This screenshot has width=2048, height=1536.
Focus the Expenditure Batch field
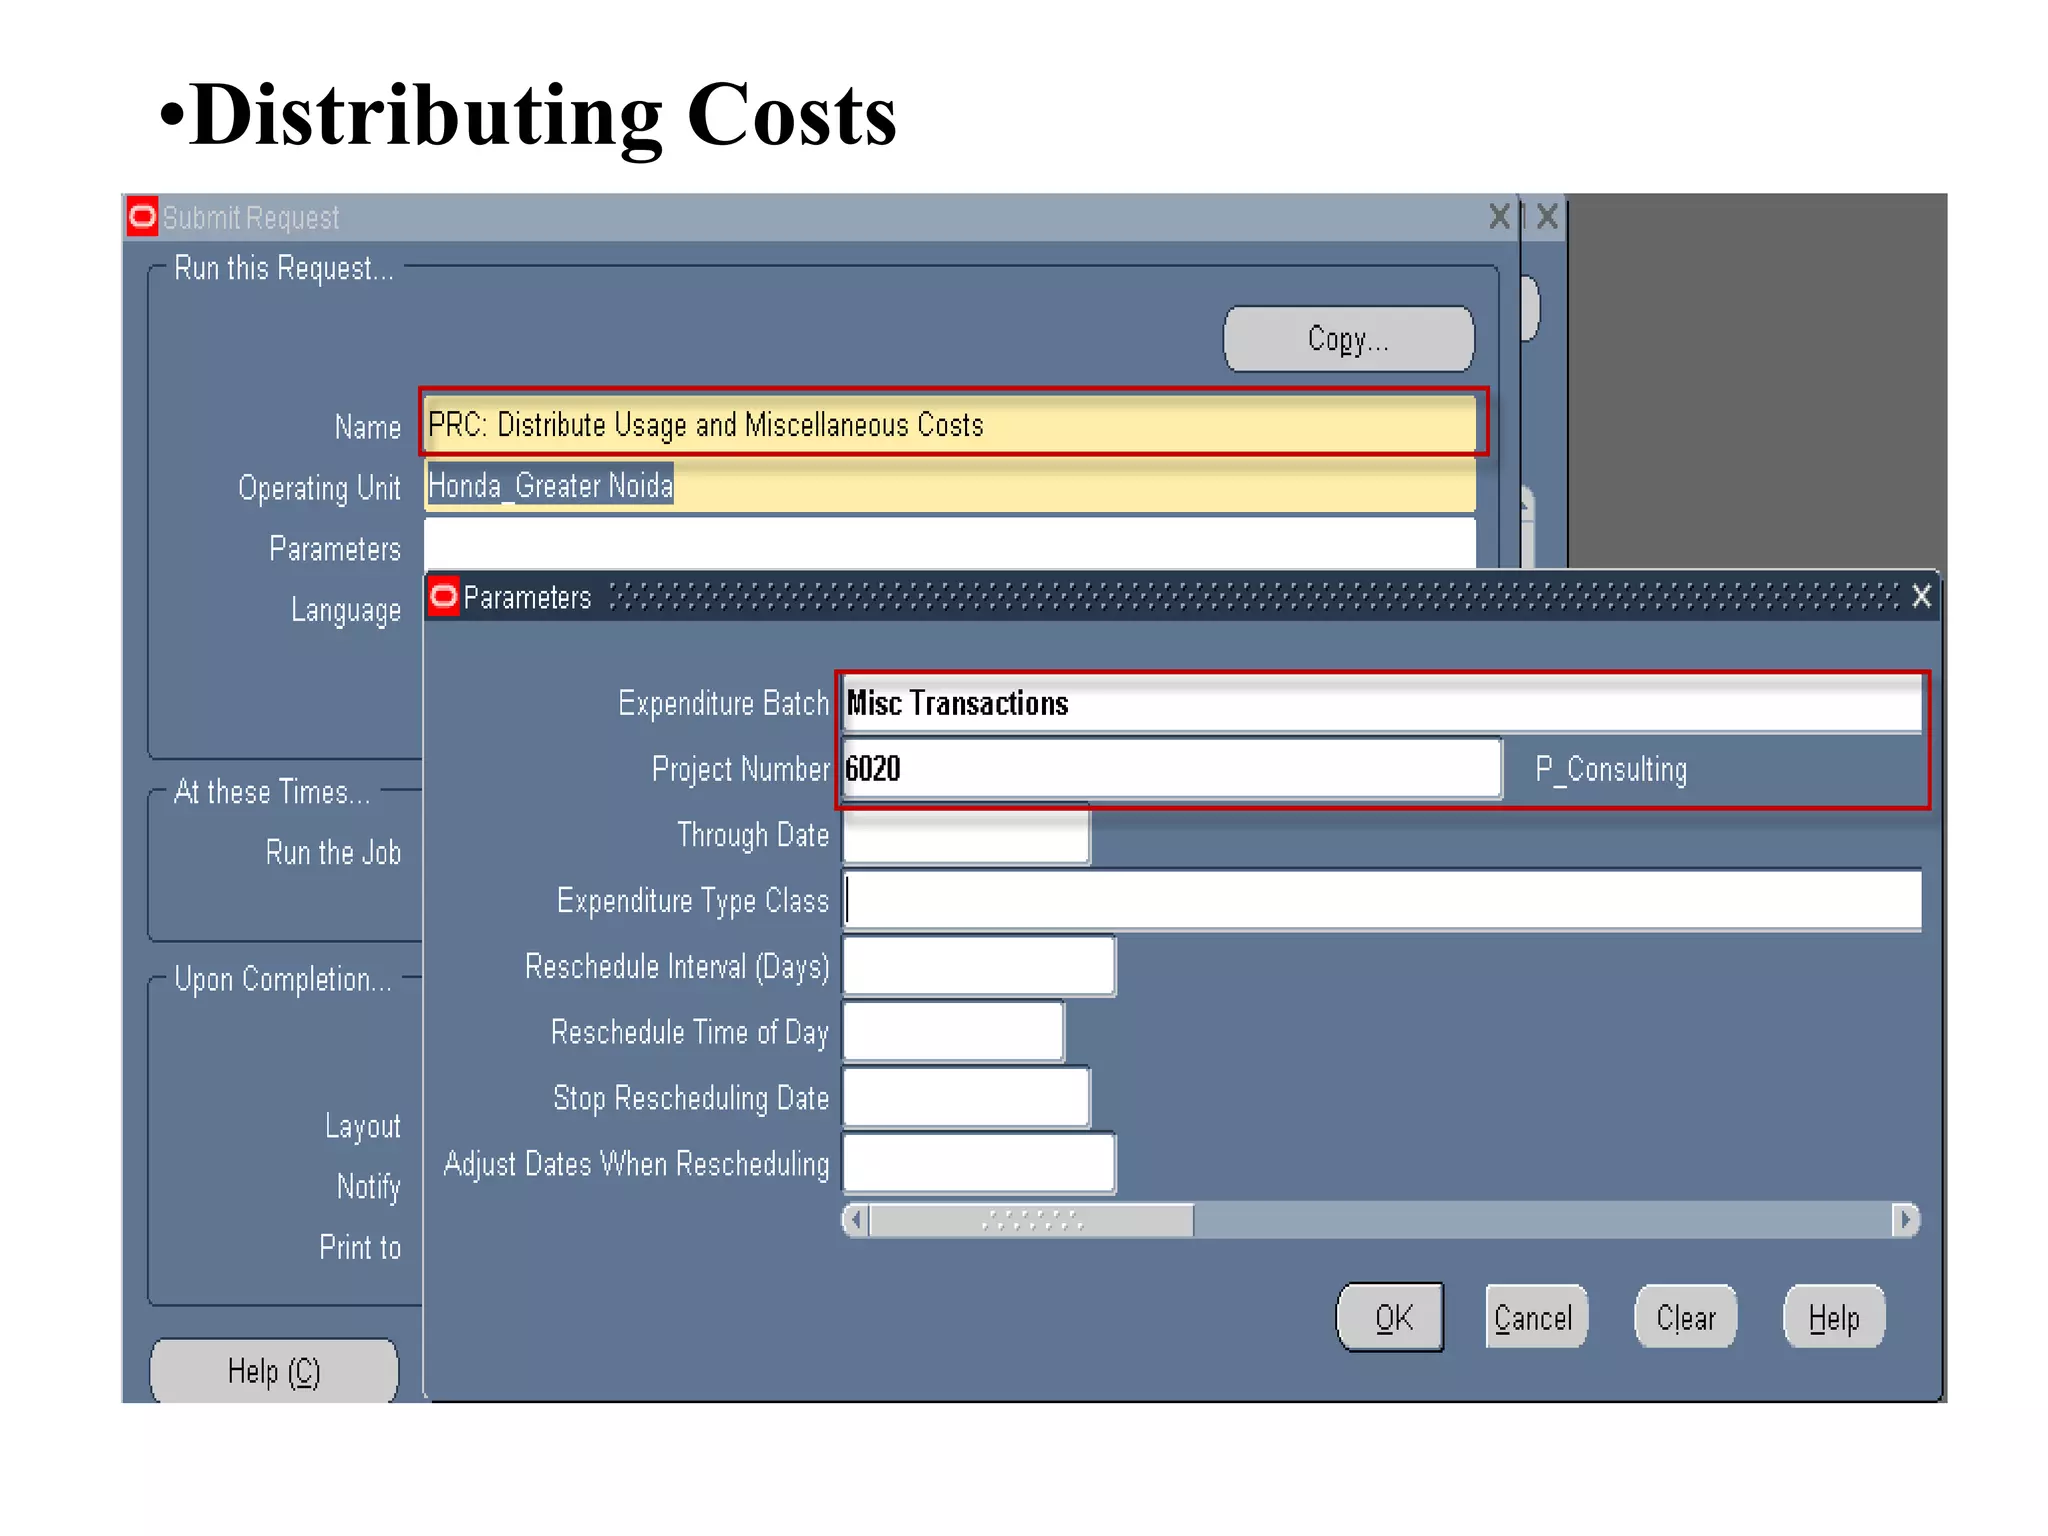1382,703
